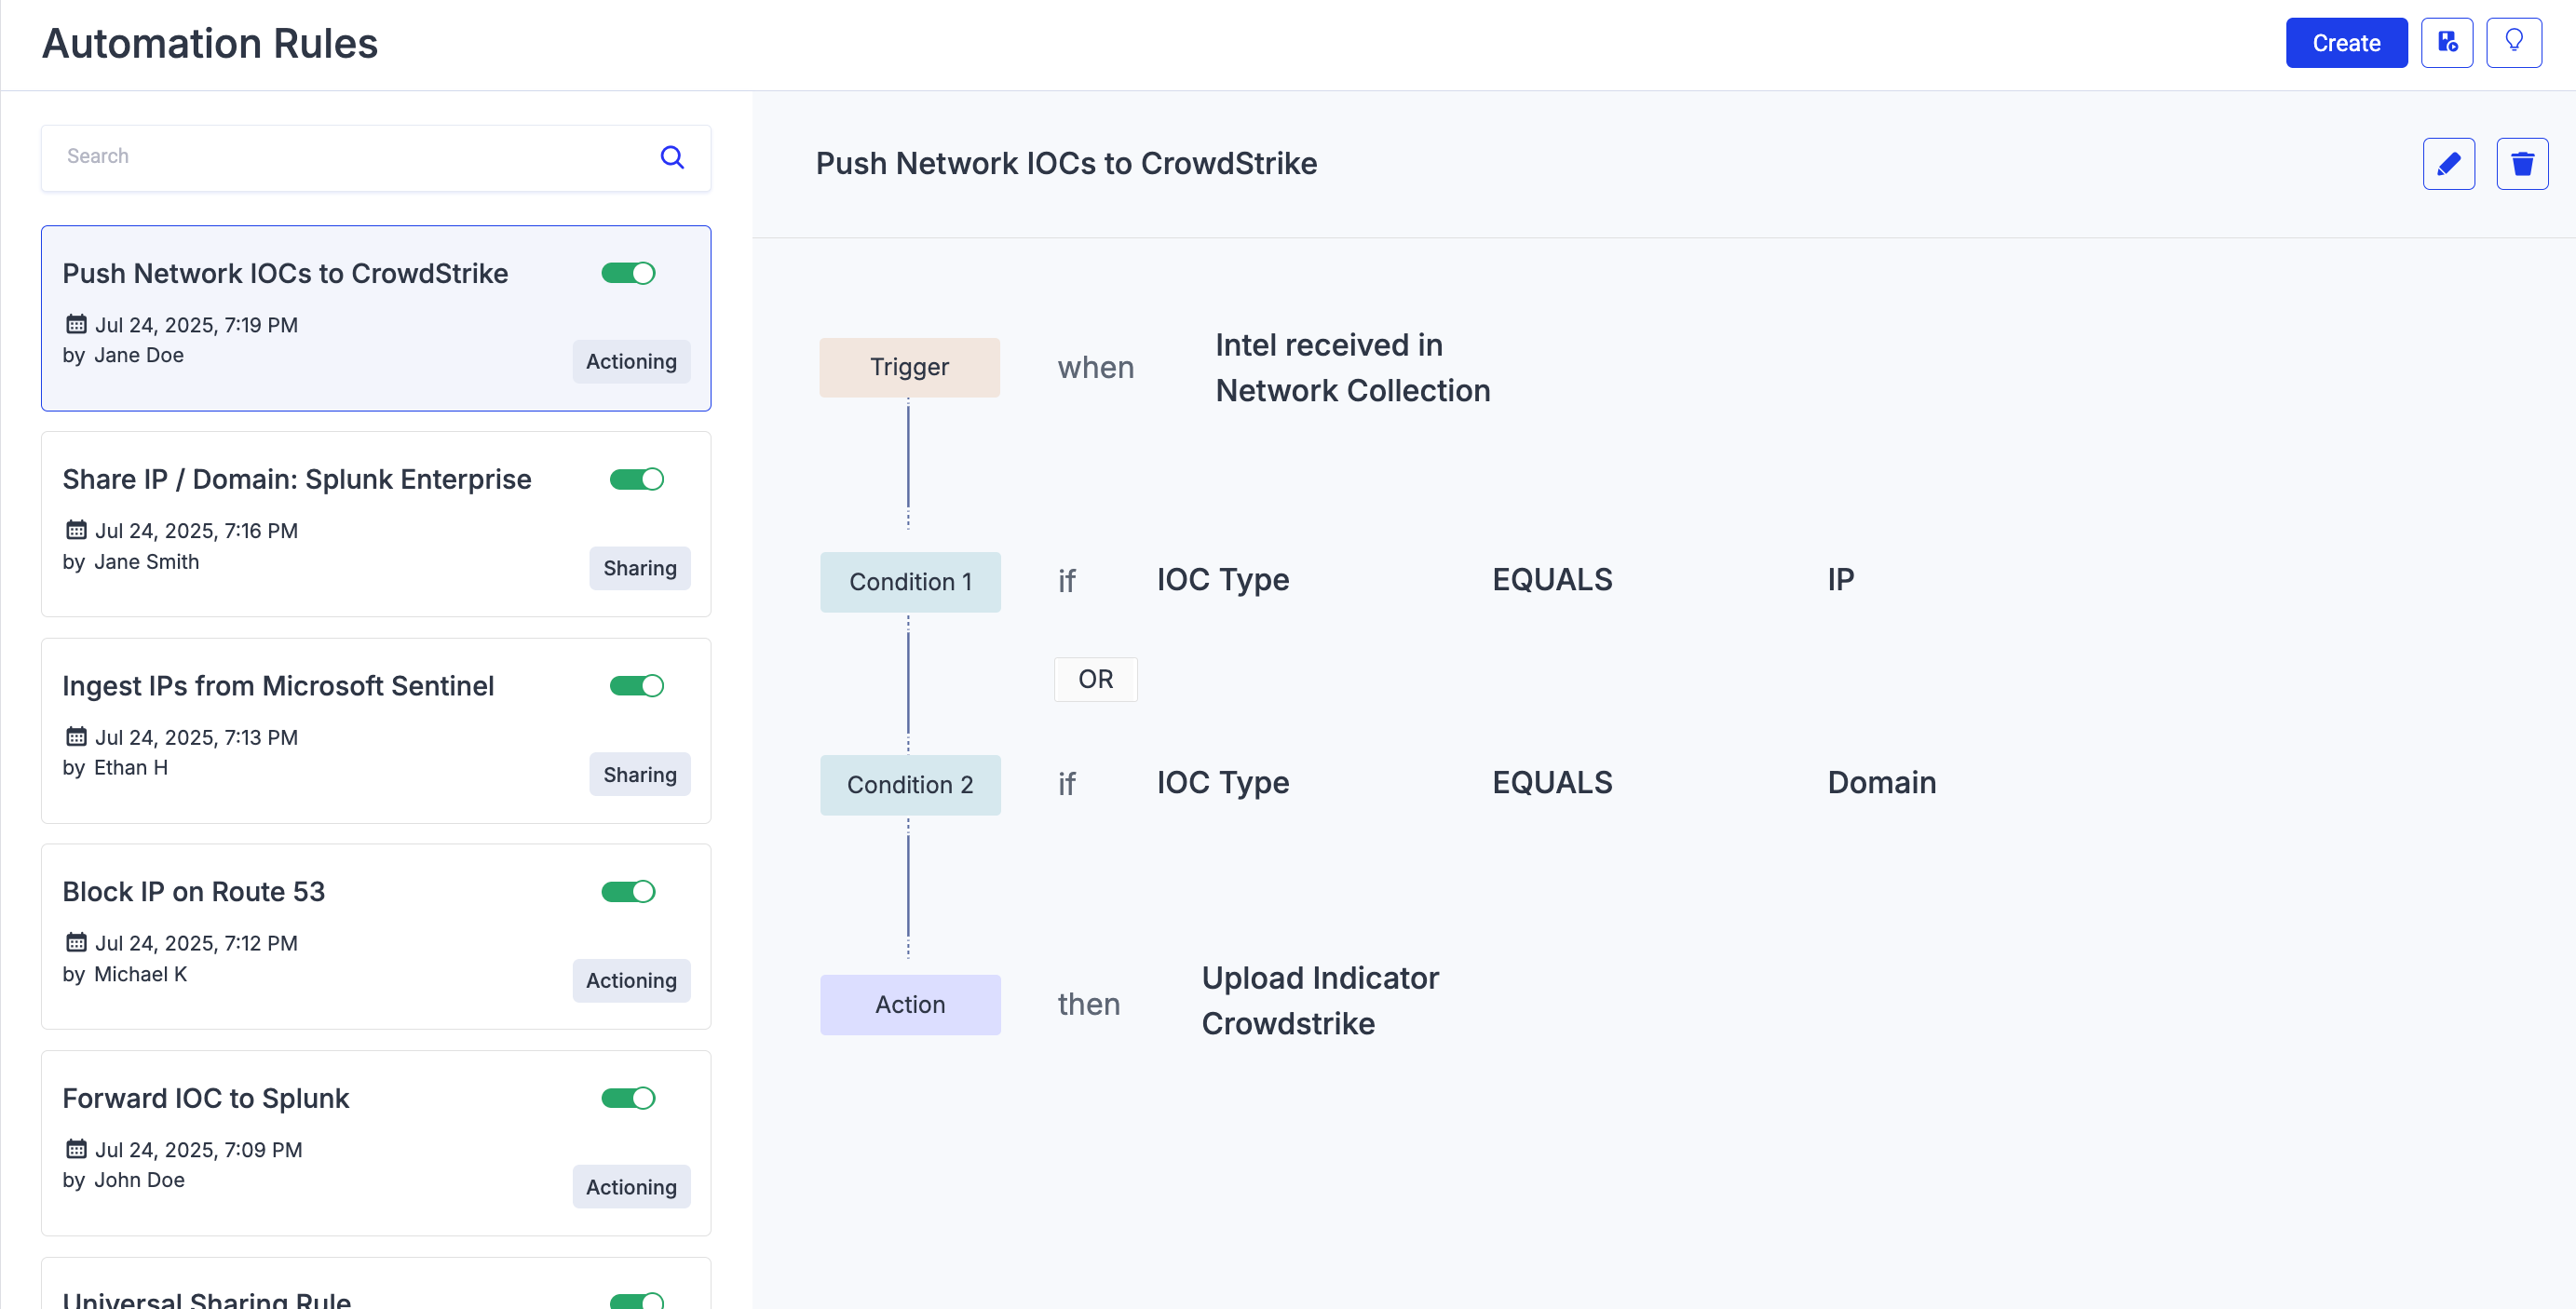Screen dimensions: 2576x1309
Task: Click the search magnifier icon
Action: [672, 157]
